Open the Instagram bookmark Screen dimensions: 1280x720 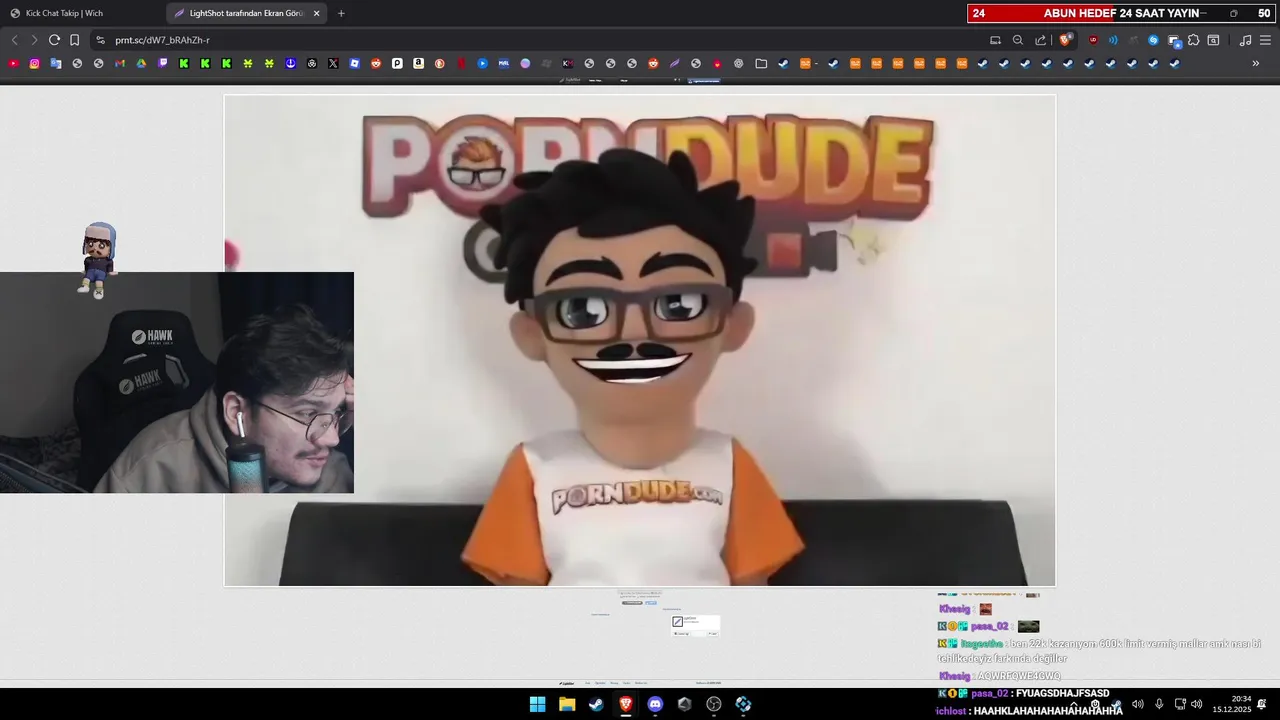coord(34,63)
